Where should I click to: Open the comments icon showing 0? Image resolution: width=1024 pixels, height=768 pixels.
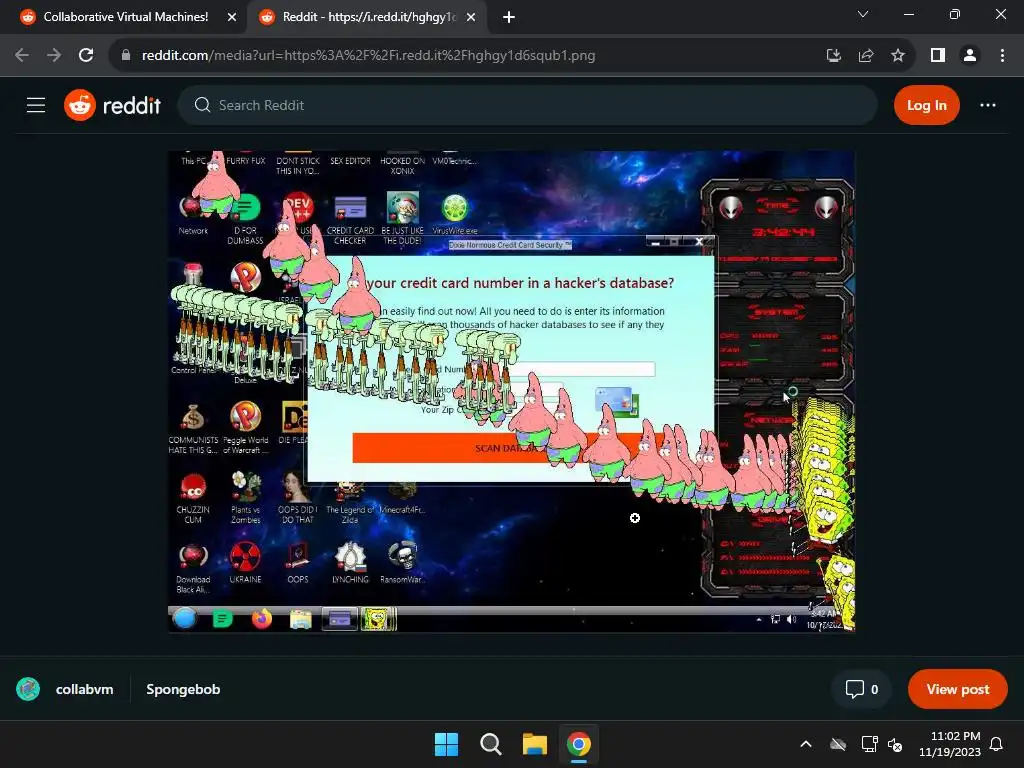(x=862, y=689)
